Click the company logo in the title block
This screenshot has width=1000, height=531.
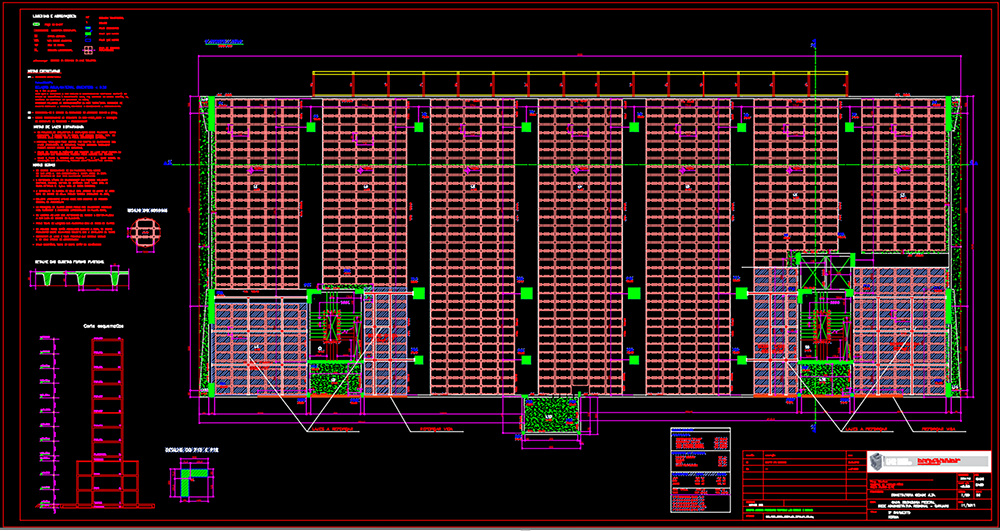click(x=929, y=461)
